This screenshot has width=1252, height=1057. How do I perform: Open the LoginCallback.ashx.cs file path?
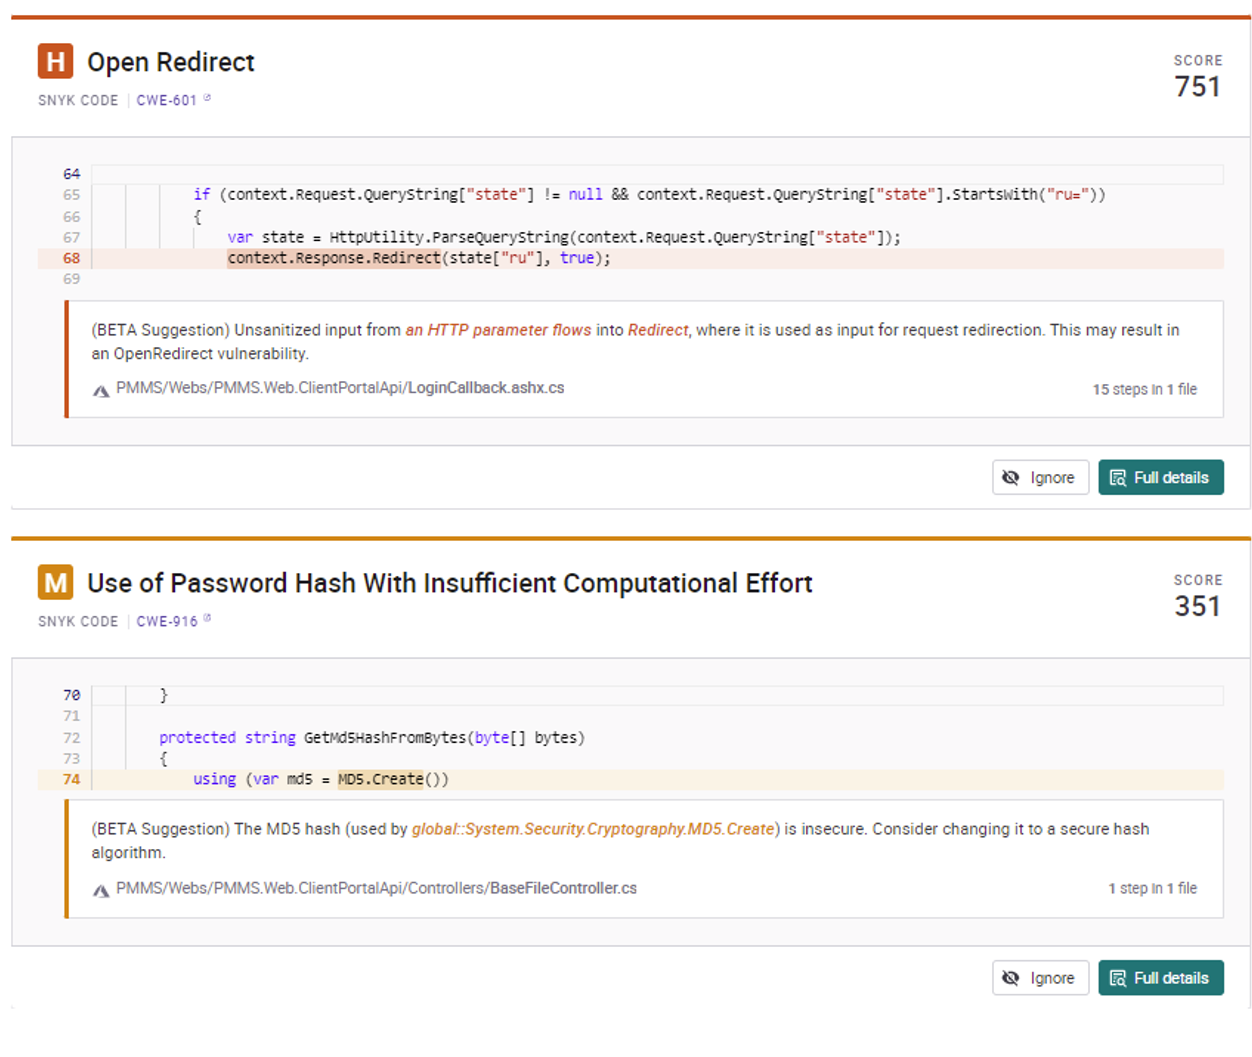click(x=340, y=388)
